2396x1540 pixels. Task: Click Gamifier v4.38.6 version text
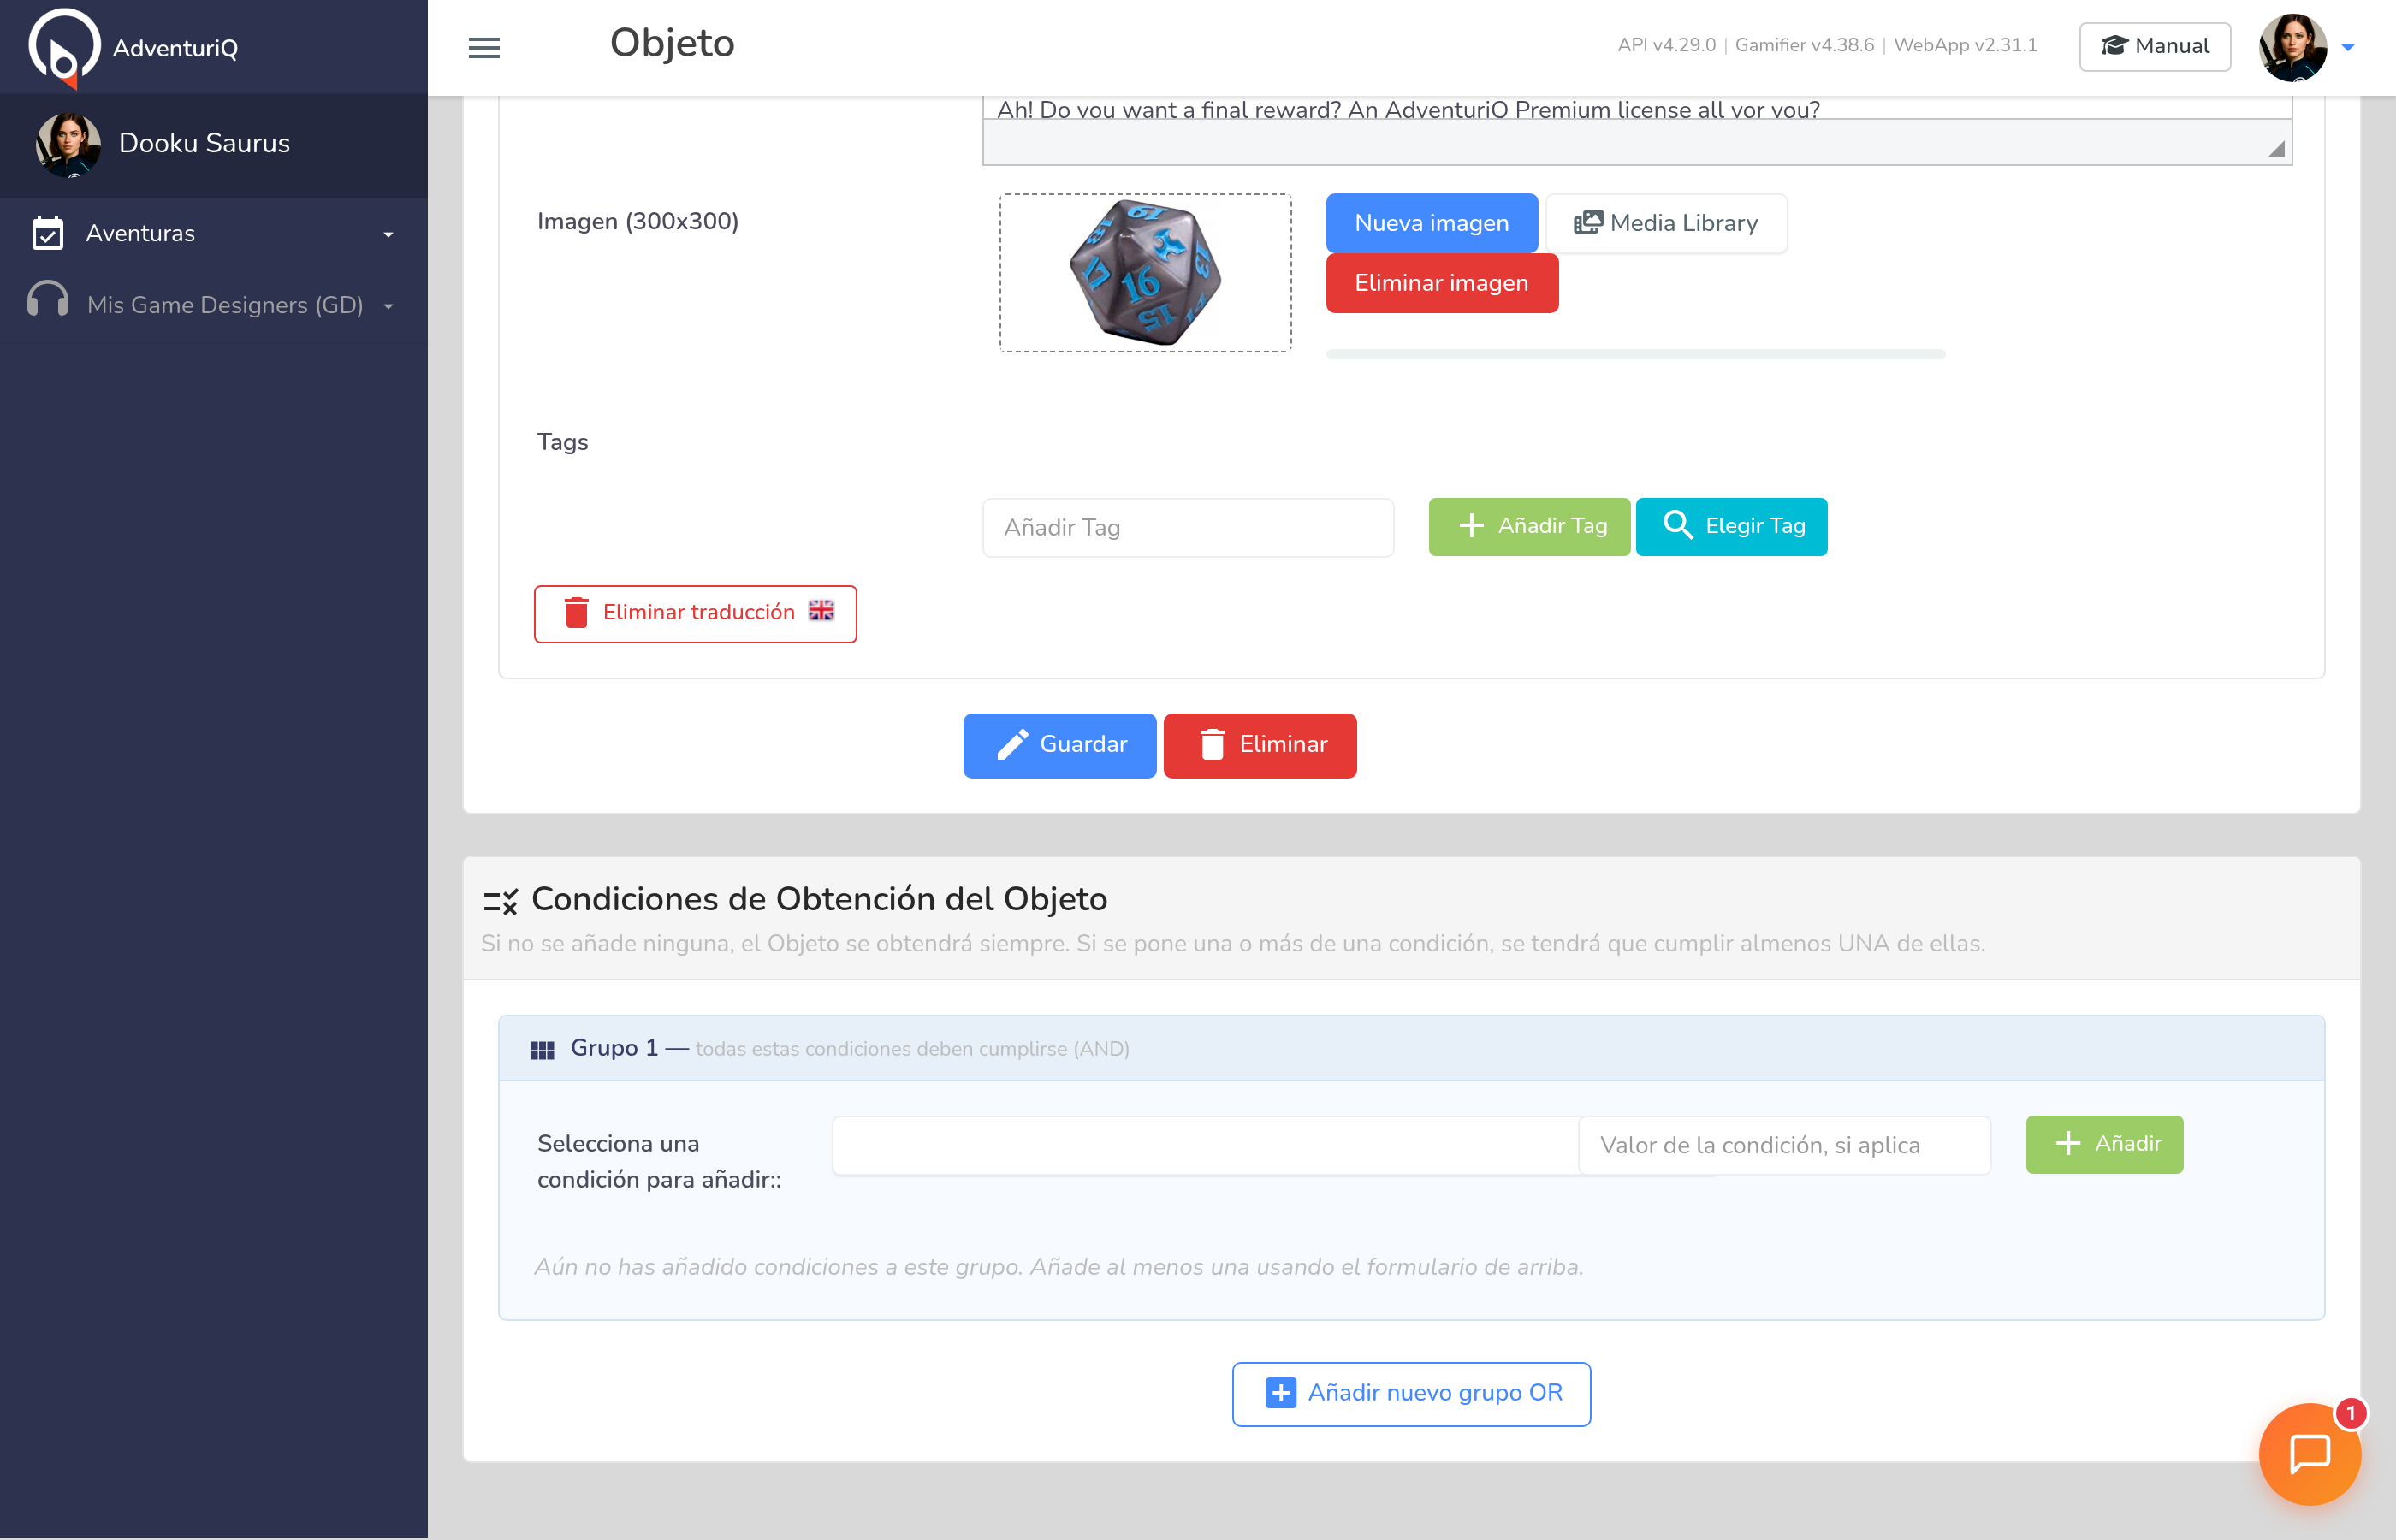[x=1804, y=45]
